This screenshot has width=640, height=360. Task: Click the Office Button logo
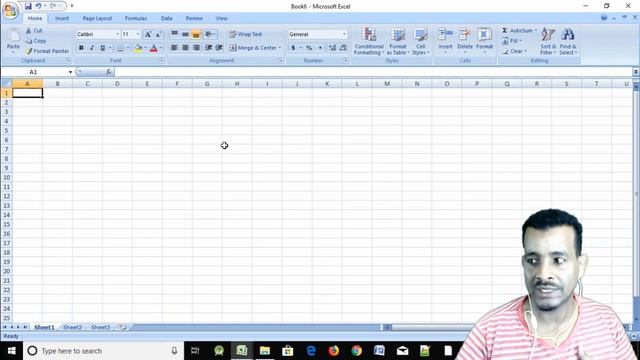point(11,10)
